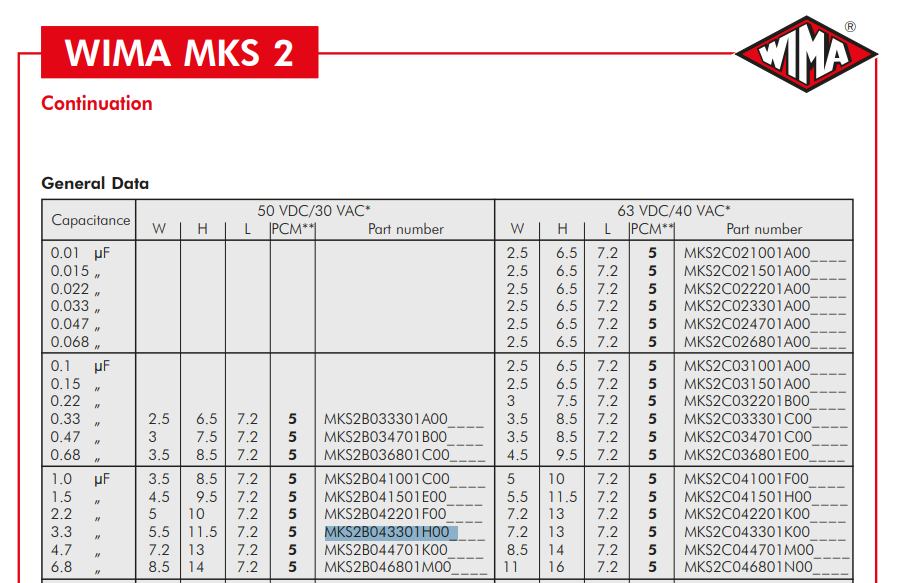Click the 0.068 capacitance value
This screenshot has height=583, width=899.
click(70, 342)
